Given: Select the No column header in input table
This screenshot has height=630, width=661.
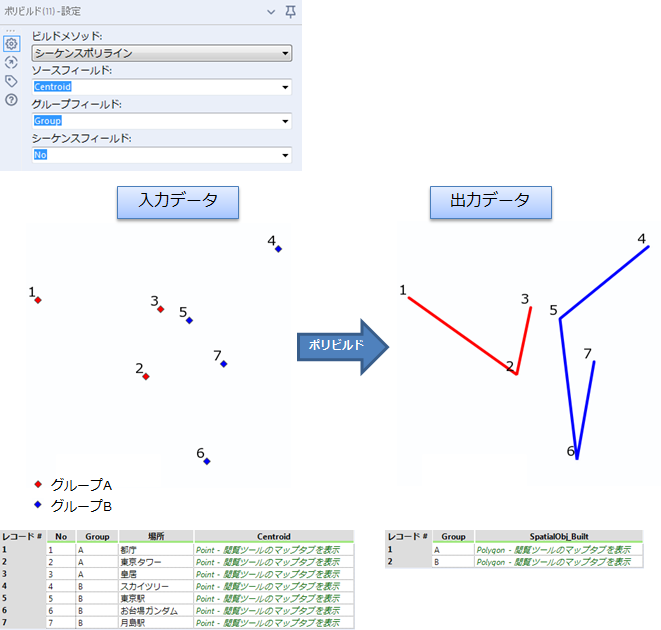Looking at the screenshot, I should tap(61, 536).
